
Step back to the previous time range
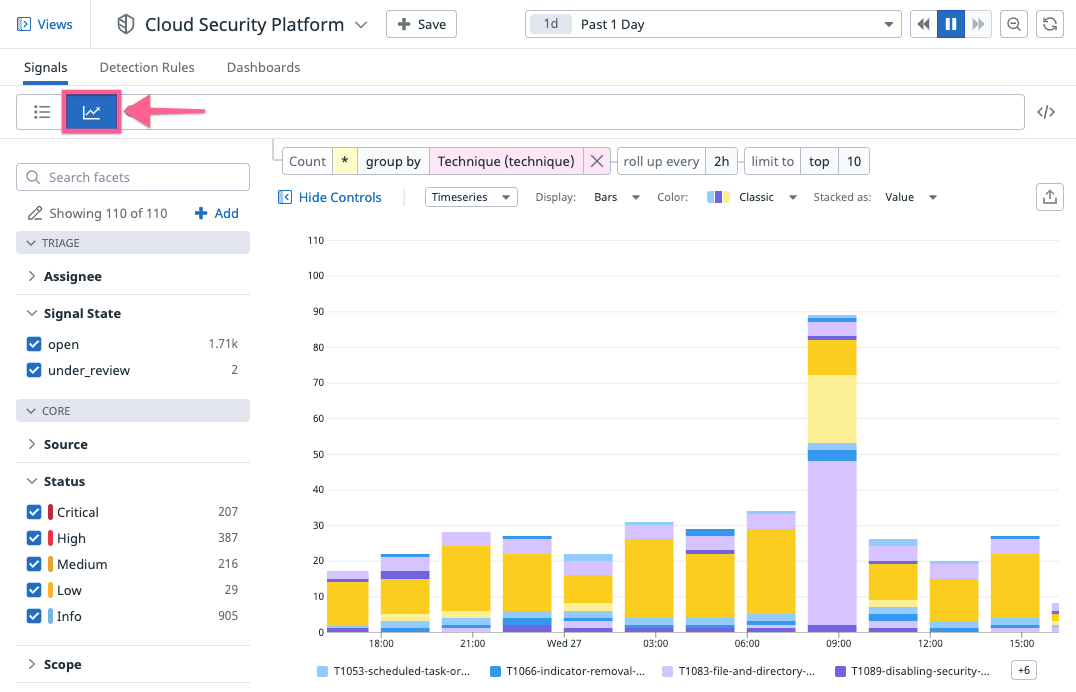[x=923, y=24]
